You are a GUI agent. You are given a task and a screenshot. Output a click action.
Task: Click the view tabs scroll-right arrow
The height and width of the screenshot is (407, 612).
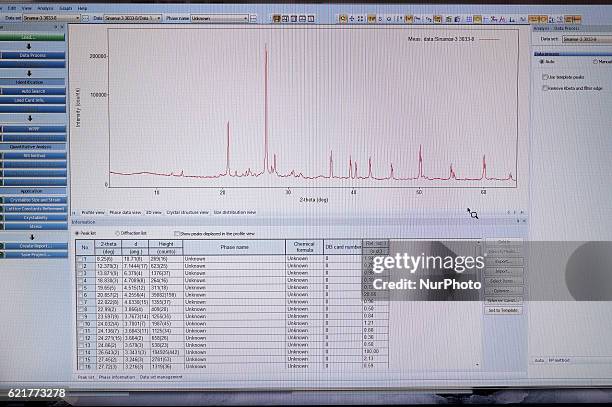click(x=515, y=212)
